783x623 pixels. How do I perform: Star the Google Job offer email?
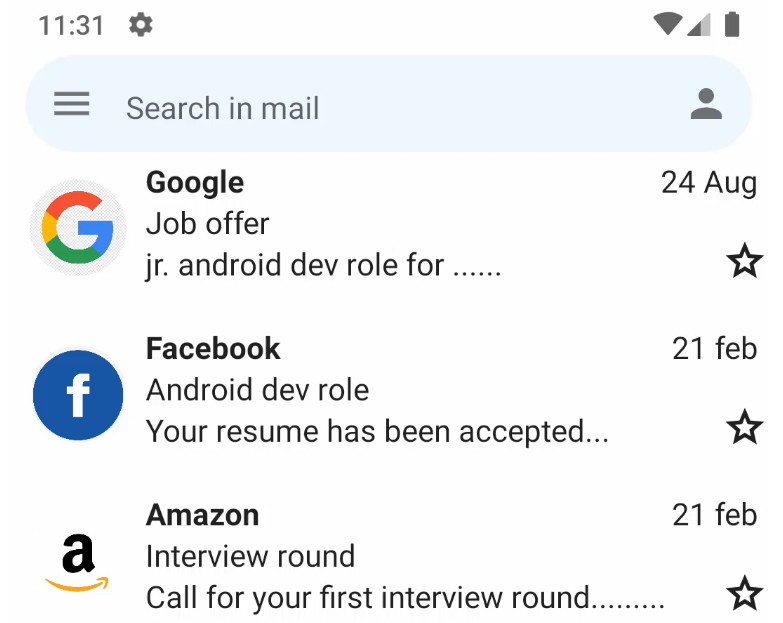click(x=745, y=261)
